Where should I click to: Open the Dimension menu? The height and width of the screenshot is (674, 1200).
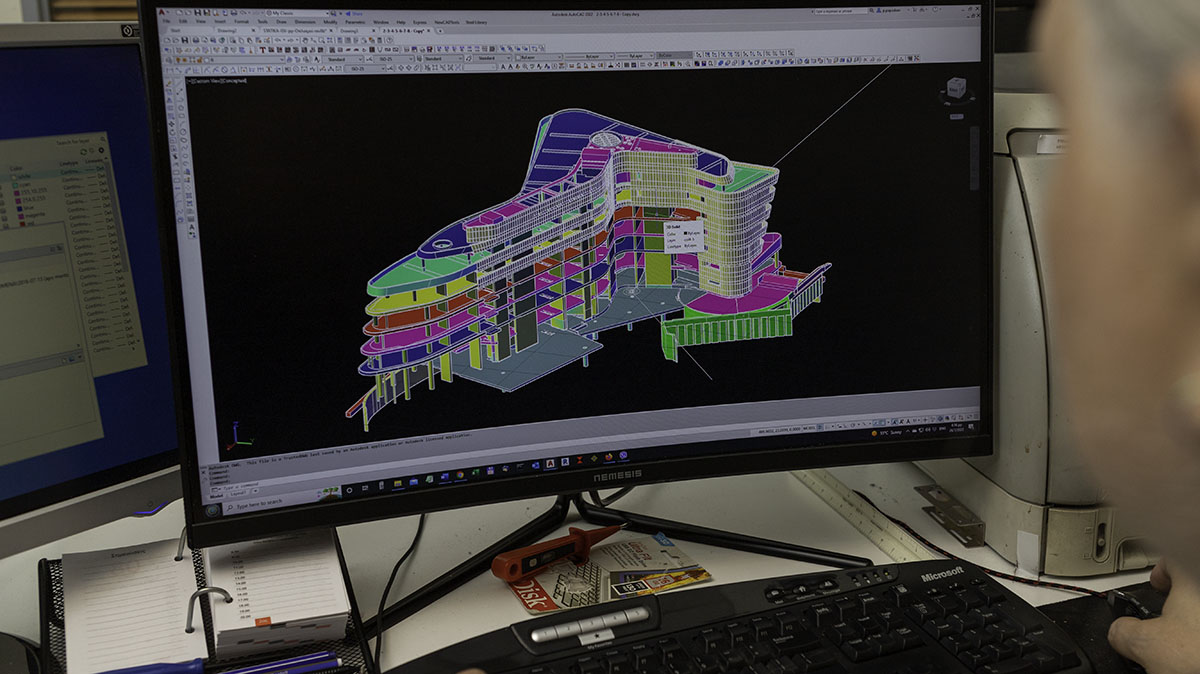305,22
